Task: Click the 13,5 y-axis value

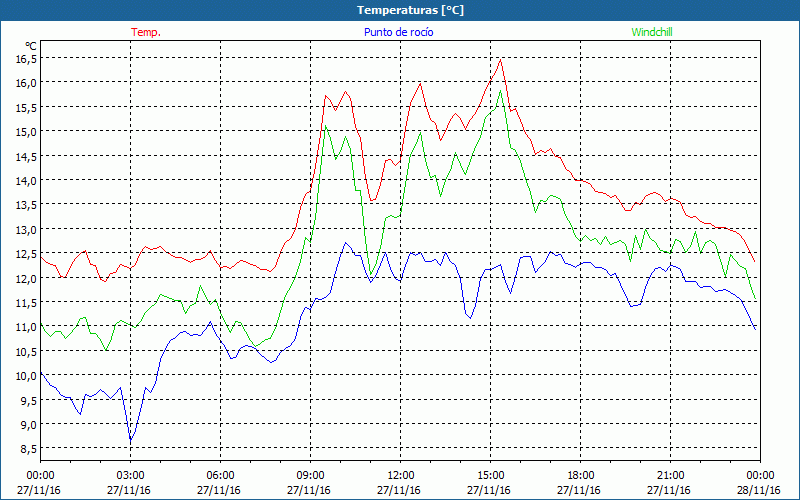Action: pos(27,205)
